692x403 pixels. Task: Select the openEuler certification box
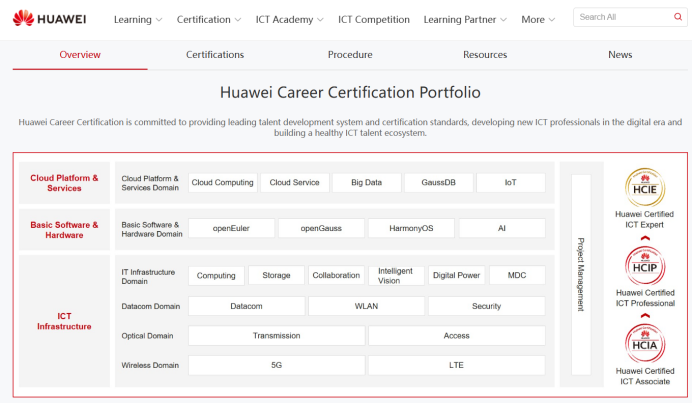(x=231, y=228)
